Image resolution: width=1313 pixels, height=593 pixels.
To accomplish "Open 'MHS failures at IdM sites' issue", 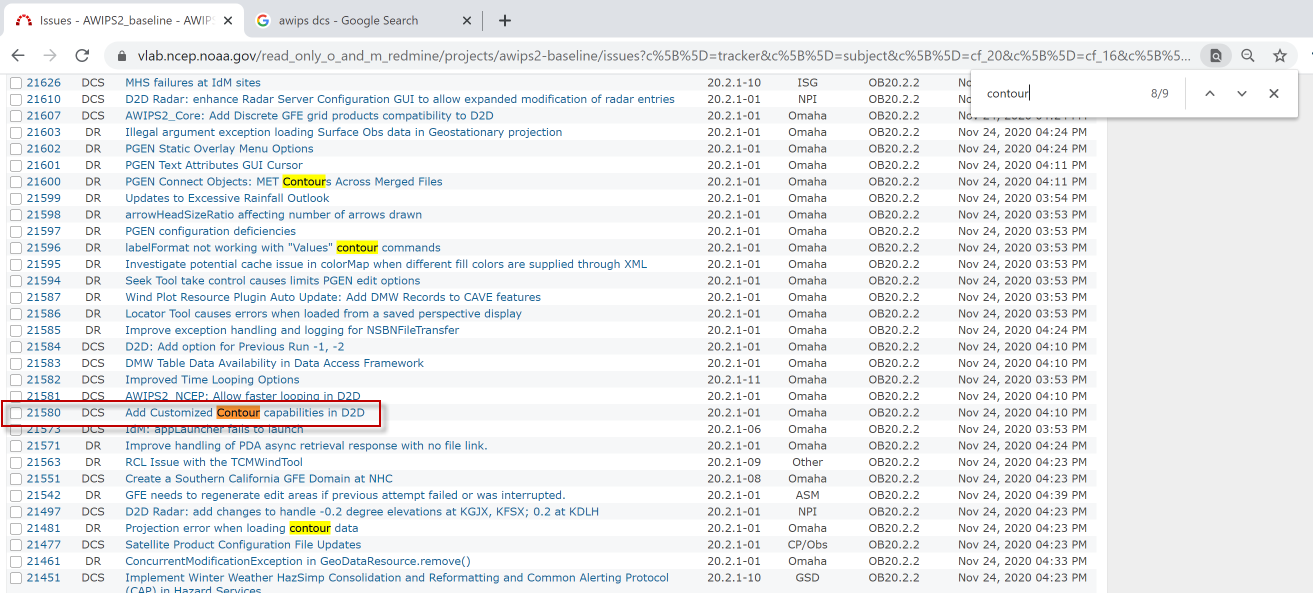I will point(192,83).
